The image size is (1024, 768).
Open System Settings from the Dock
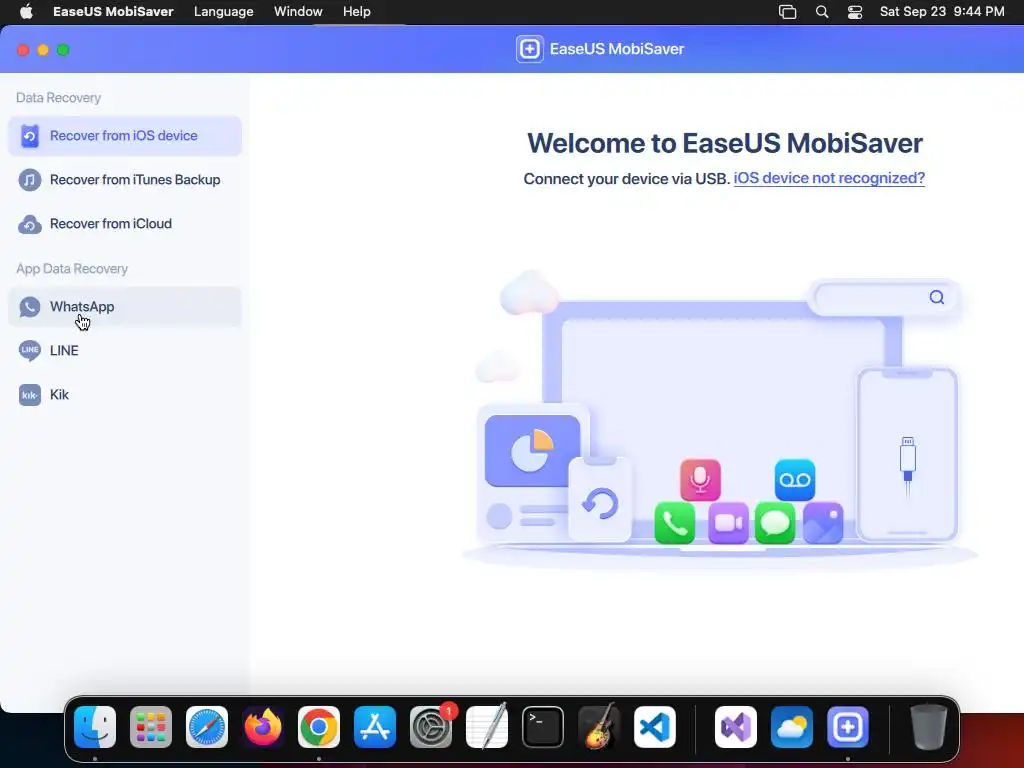coord(431,727)
